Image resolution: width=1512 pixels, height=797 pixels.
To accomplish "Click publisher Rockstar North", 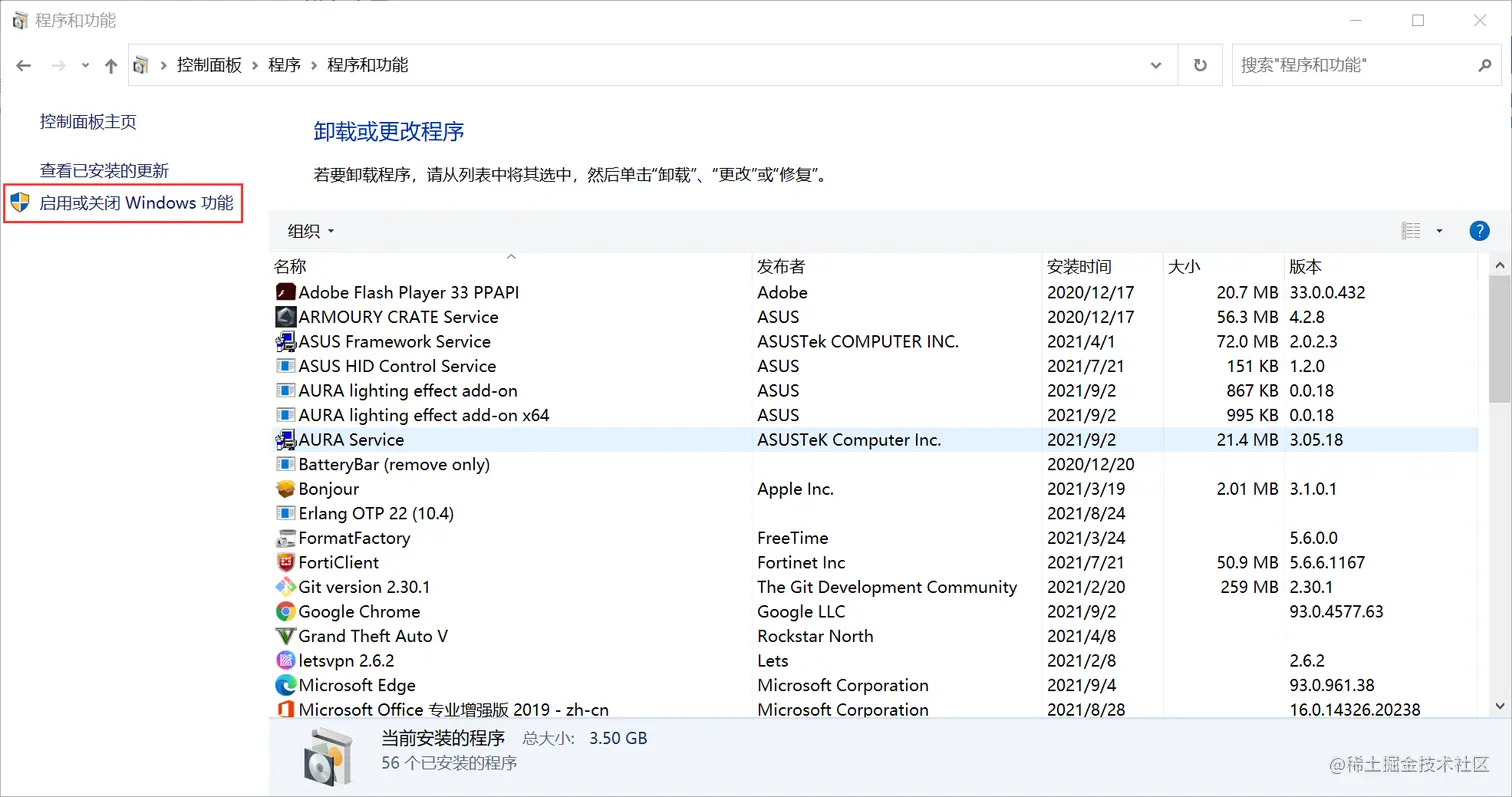I will [815, 636].
